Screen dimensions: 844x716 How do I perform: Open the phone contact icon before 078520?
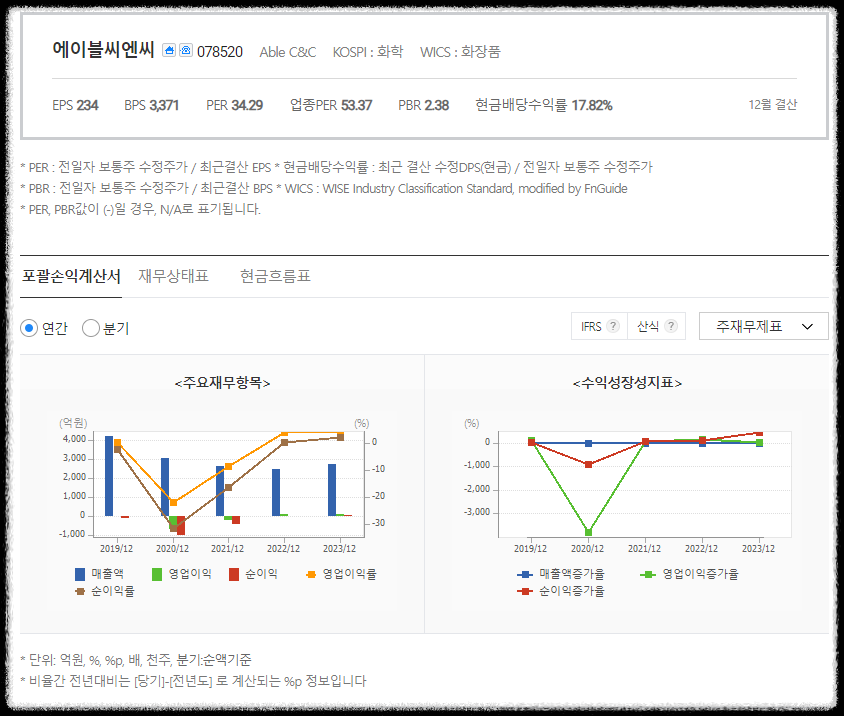click(x=186, y=51)
